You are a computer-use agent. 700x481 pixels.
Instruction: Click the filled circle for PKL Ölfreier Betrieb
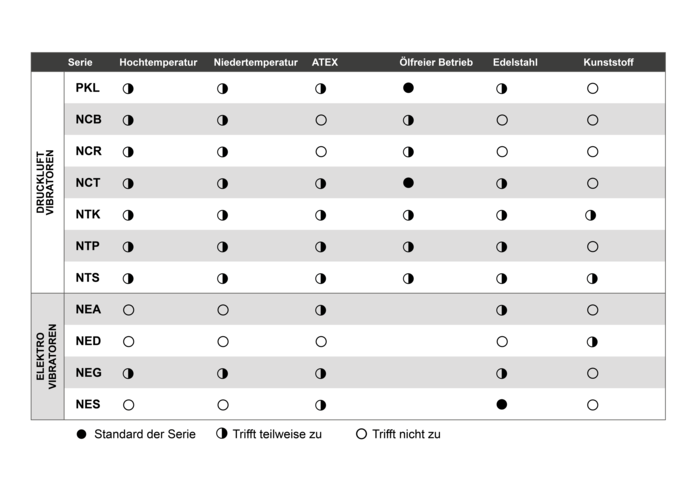pyautogui.click(x=408, y=88)
